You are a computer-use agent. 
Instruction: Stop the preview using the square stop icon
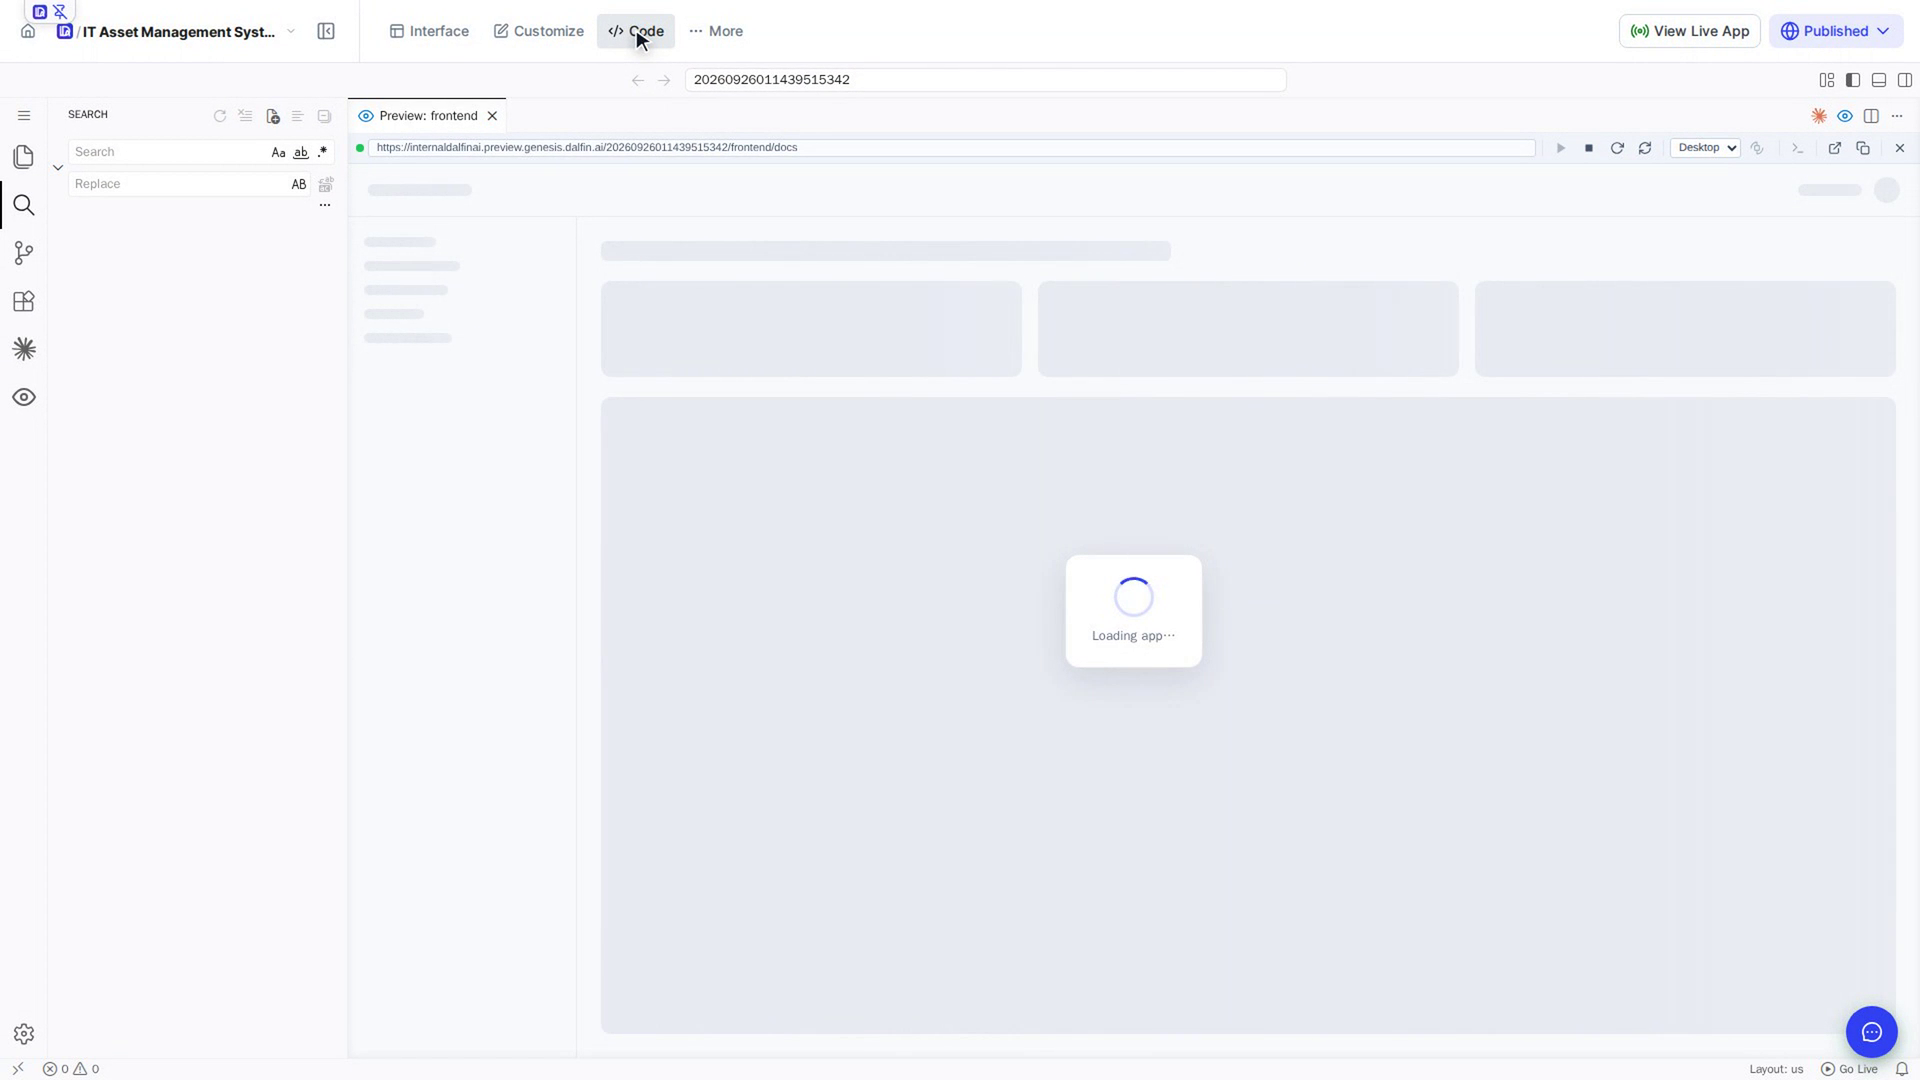click(1589, 148)
